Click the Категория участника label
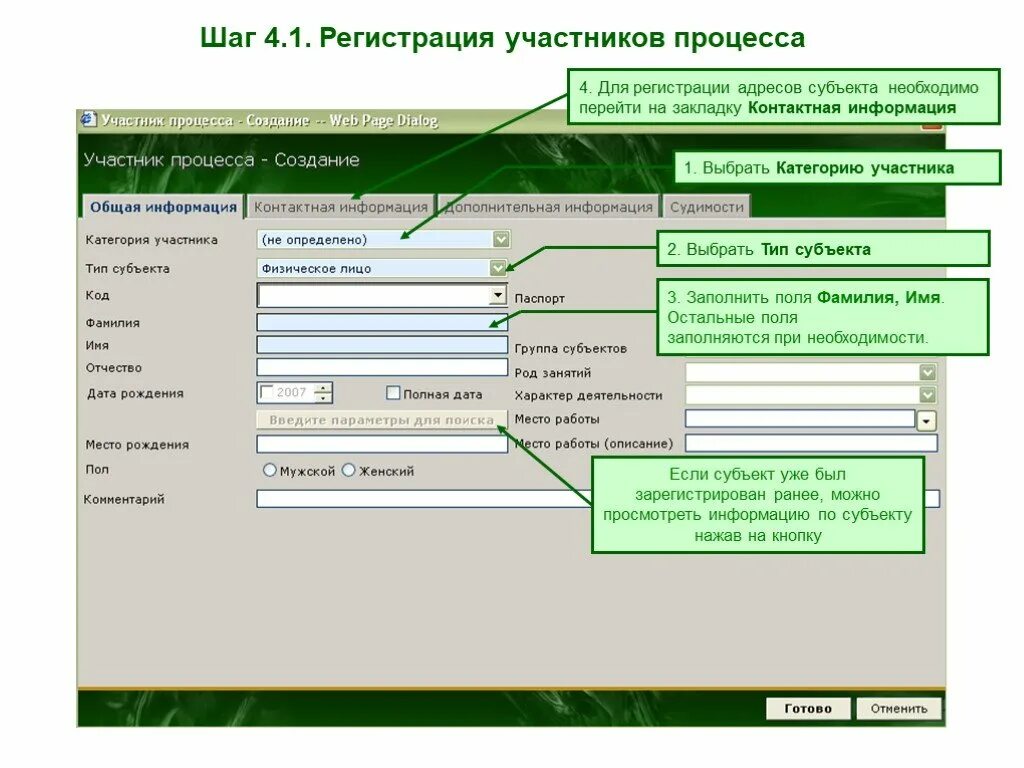The image size is (1024, 768). (x=152, y=240)
